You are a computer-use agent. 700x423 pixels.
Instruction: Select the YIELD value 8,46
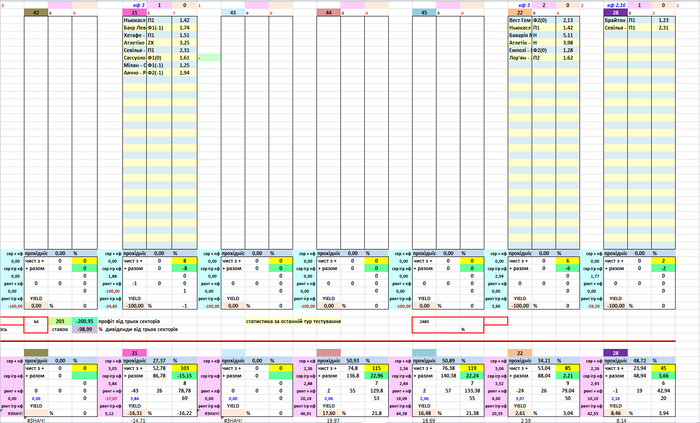tap(616, 413)
